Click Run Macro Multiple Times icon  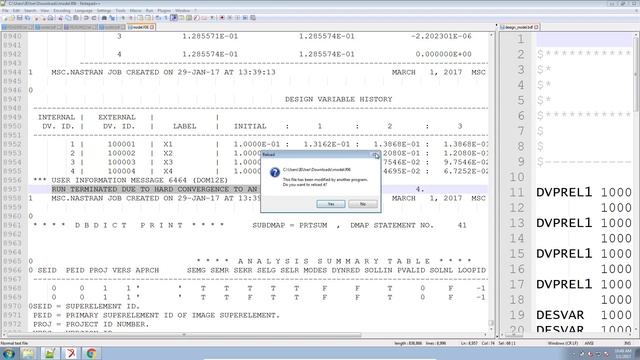point(245,18)
